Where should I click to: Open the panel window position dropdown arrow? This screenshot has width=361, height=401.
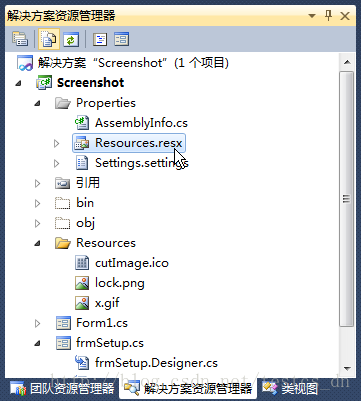click(x=312, y=16)
